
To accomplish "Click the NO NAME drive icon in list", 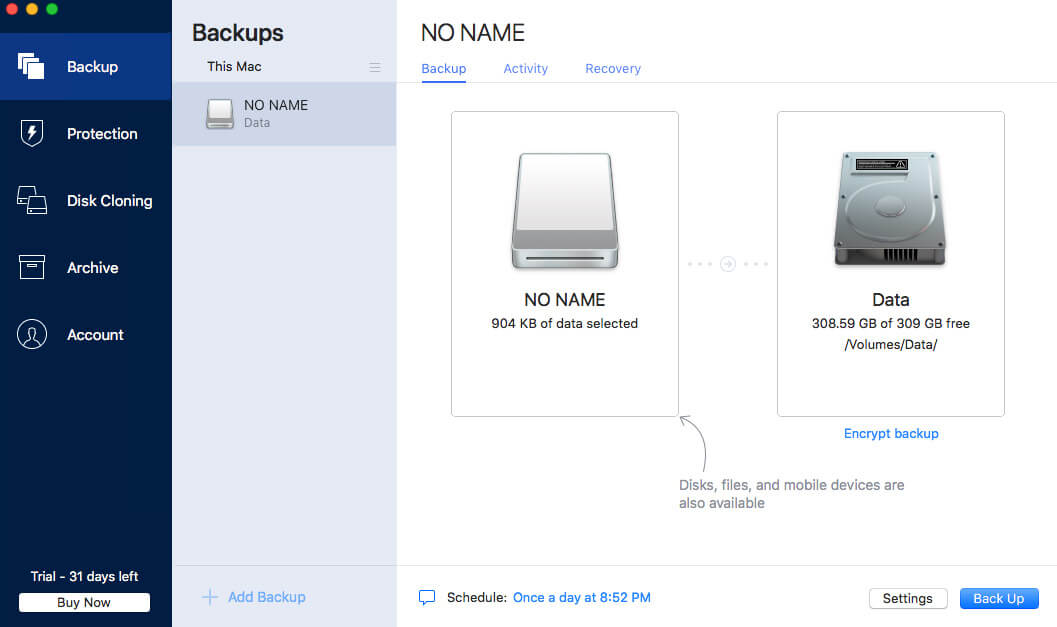I will tap(220, 114).
